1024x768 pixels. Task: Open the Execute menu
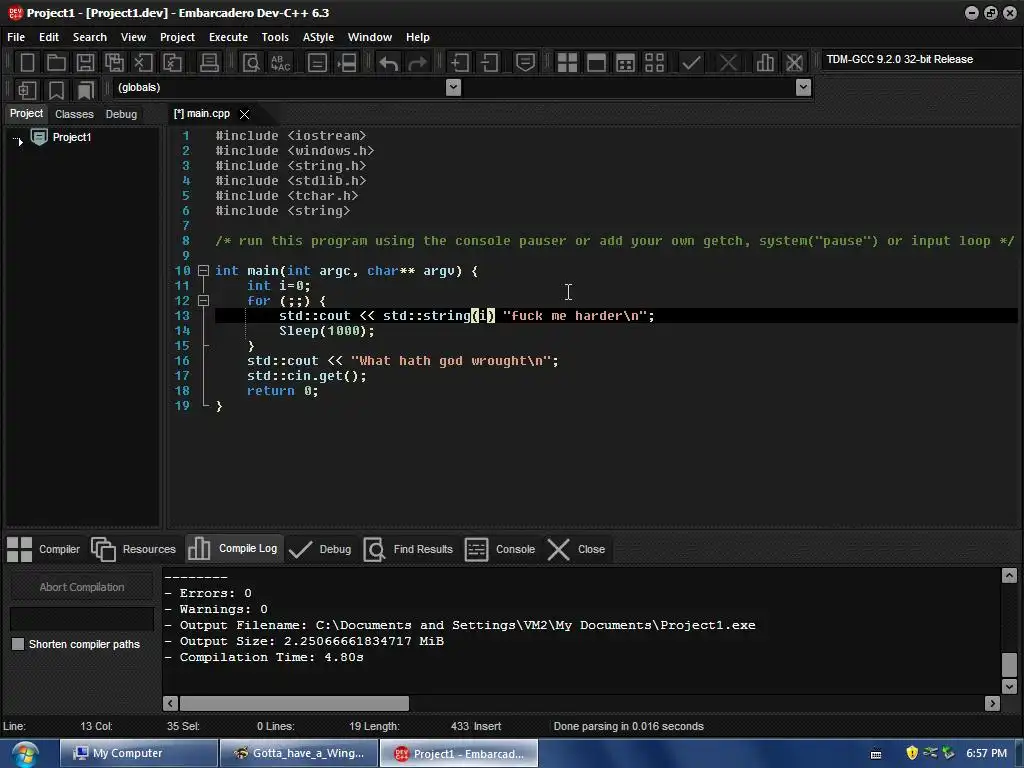point(228,37)
